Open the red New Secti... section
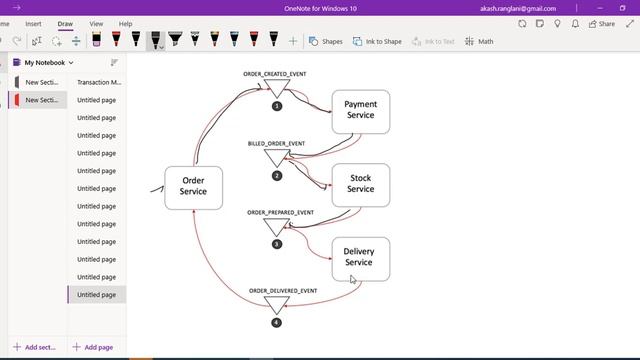640x360 pixels. (38, 100)
